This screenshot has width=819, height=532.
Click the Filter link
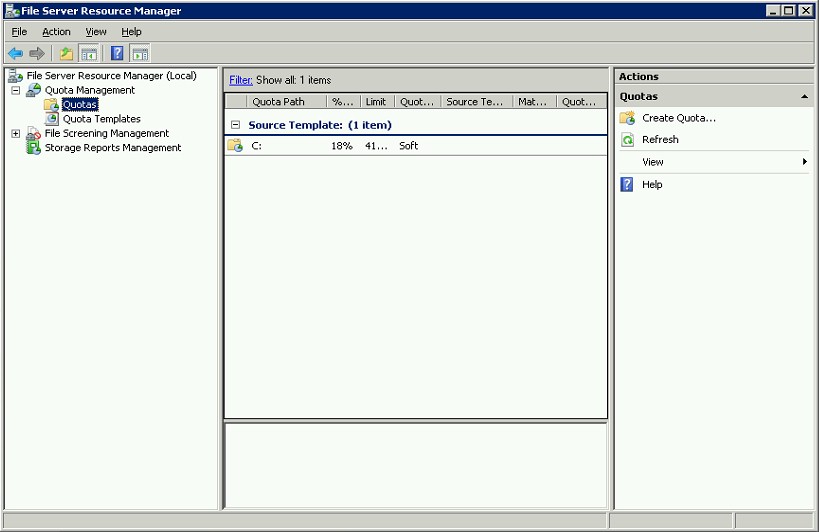pos(241,80)
